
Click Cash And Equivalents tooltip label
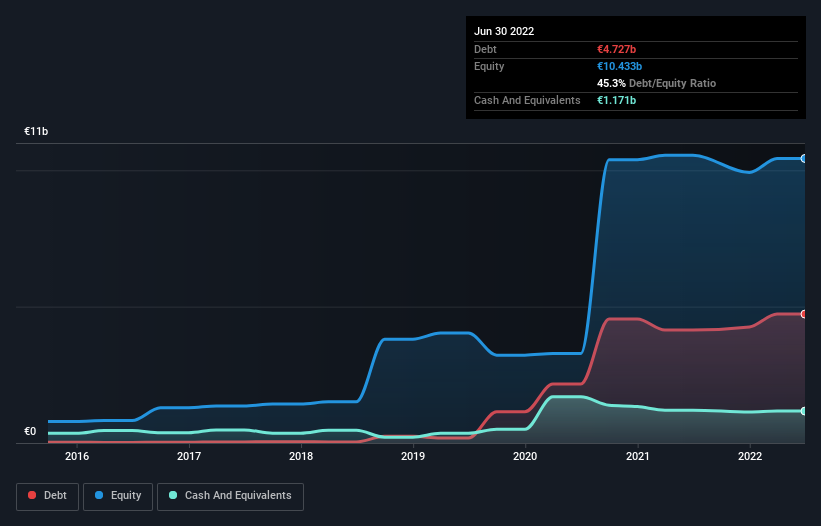[x=527, y=100]
